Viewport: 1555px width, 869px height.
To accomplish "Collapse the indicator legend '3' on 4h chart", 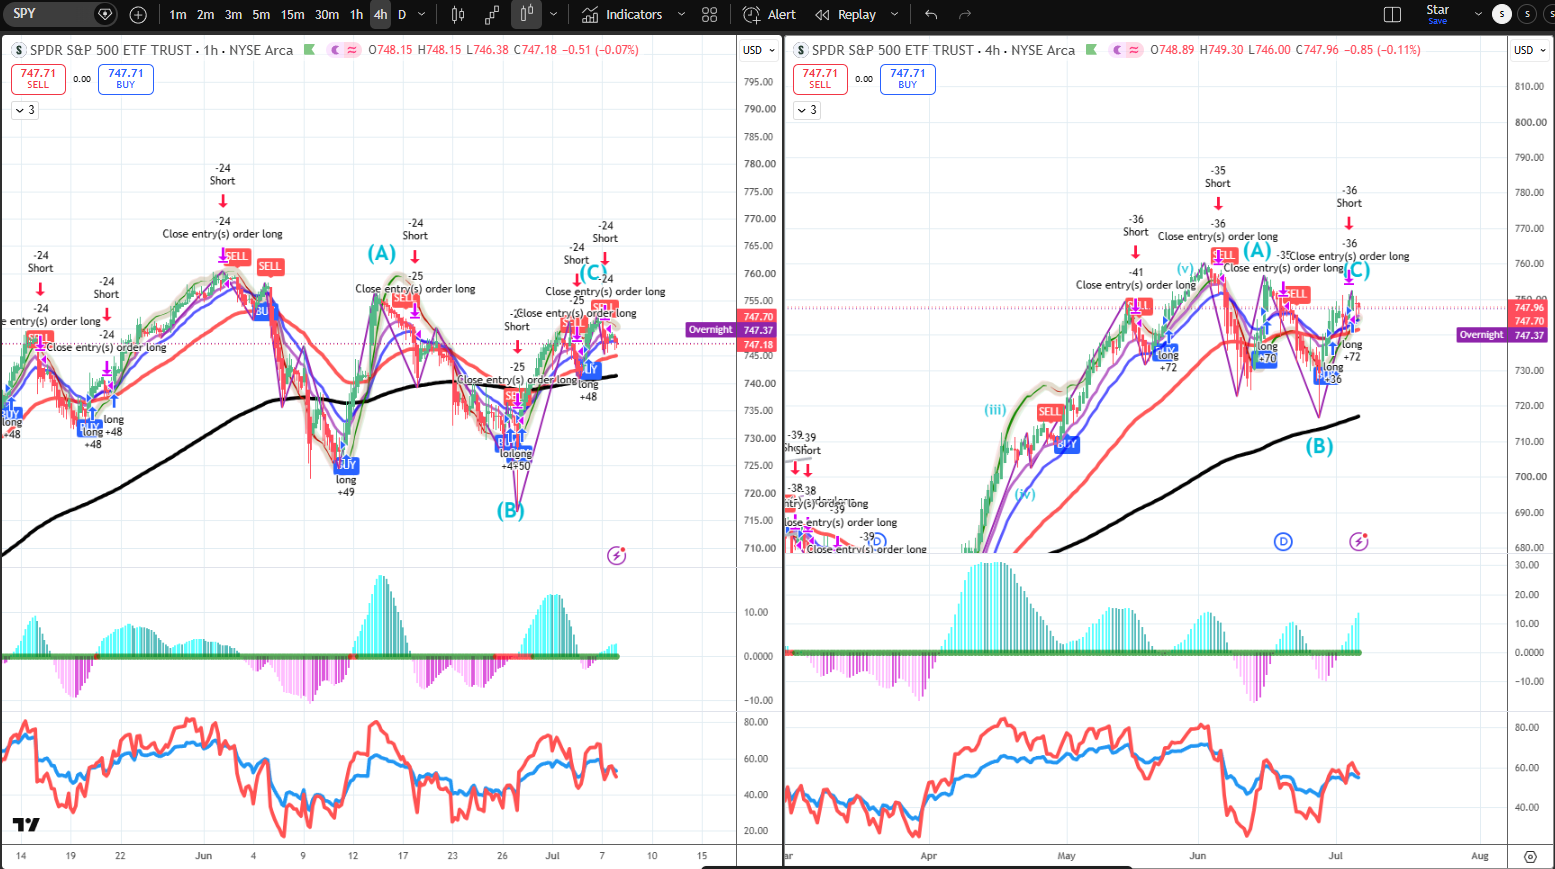I will point(807,110).
